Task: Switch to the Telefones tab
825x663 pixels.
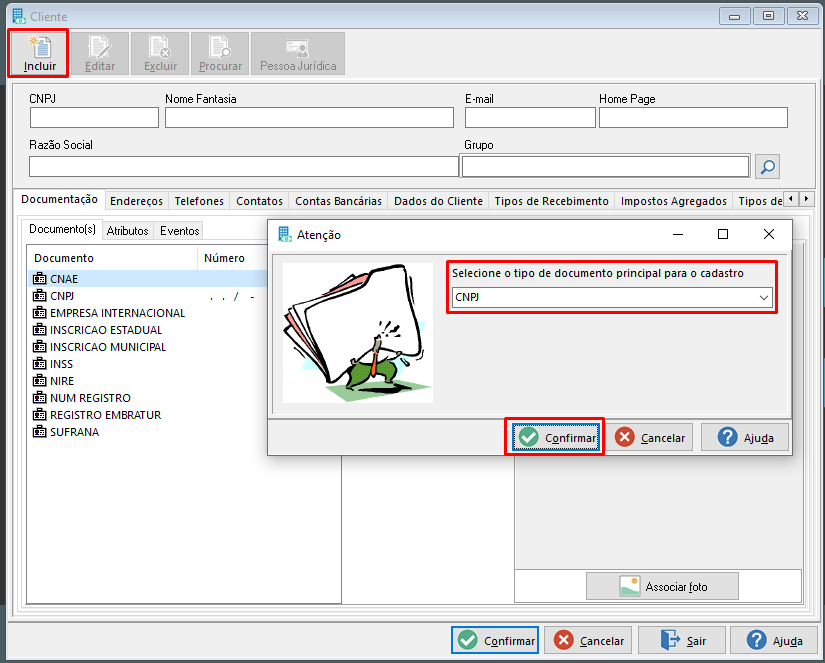Action: [199, 201]
